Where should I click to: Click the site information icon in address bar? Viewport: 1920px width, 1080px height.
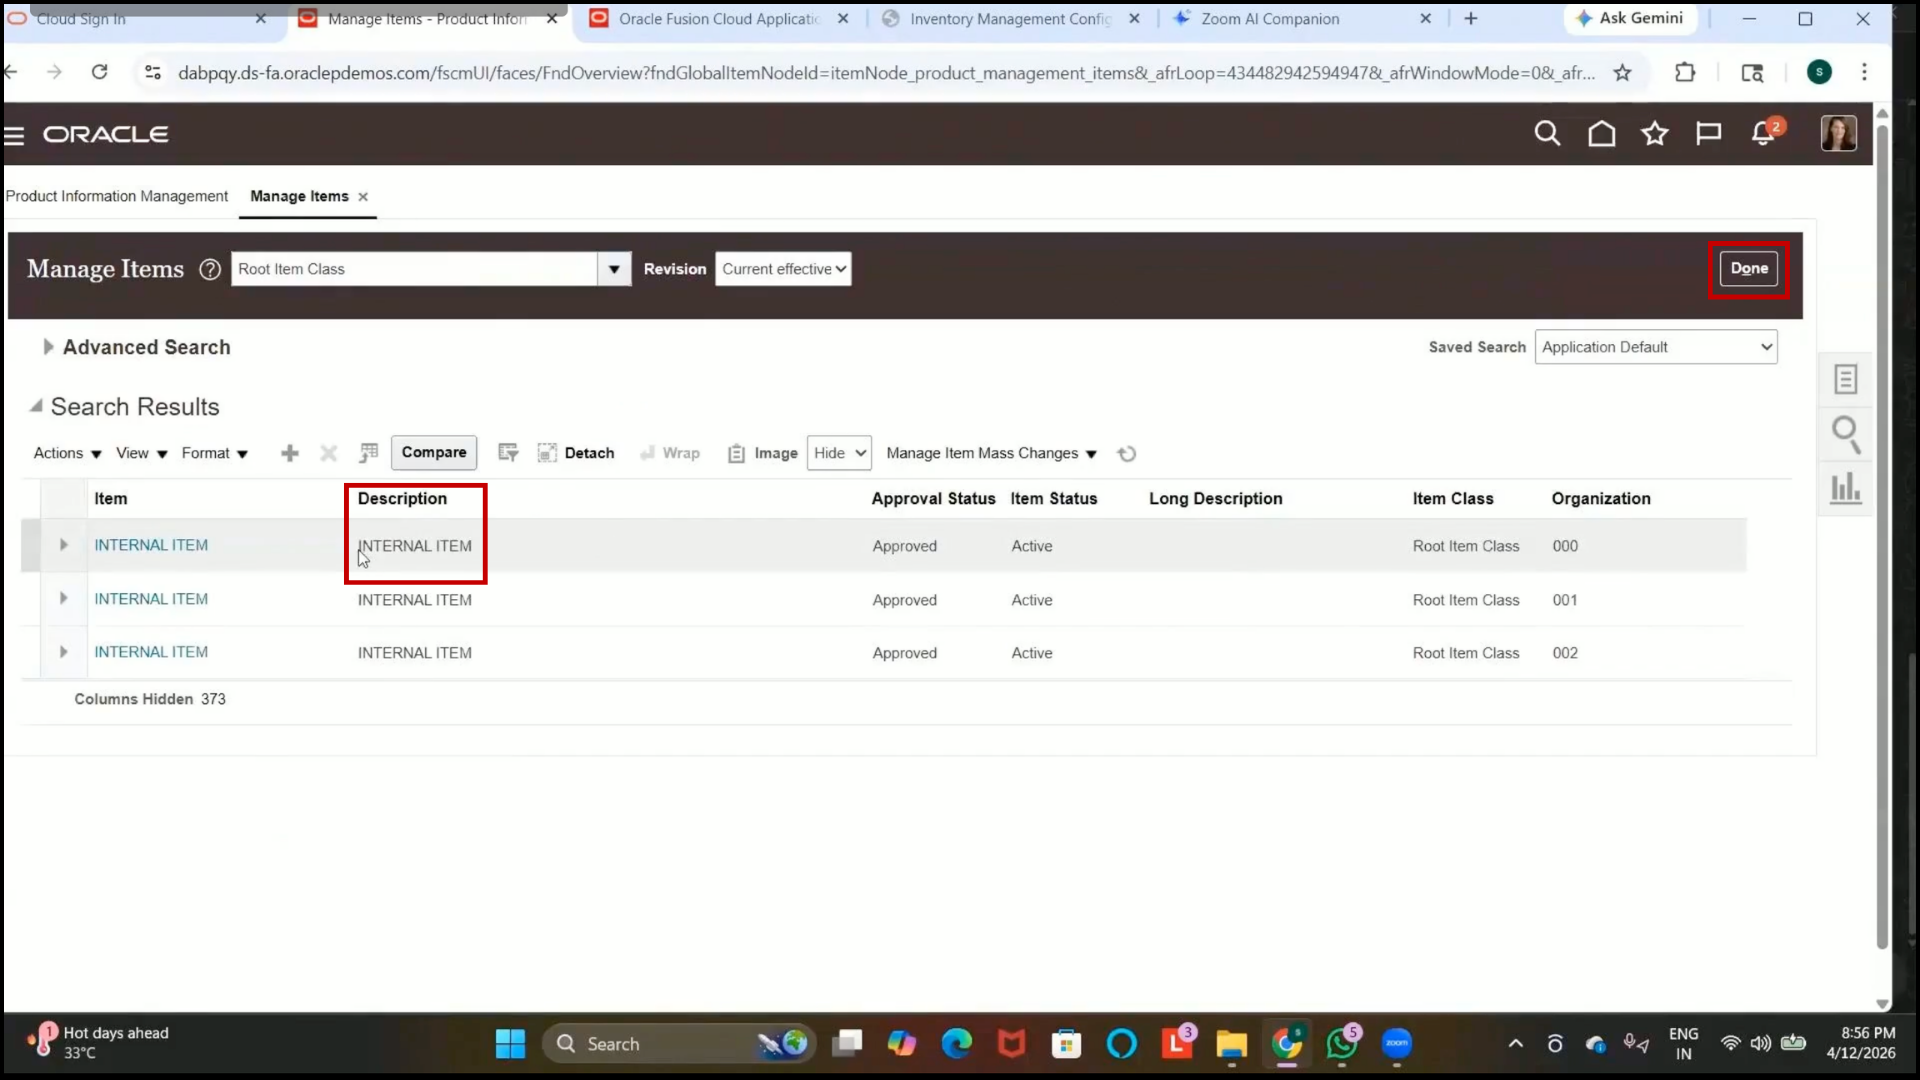click(153, 72)
